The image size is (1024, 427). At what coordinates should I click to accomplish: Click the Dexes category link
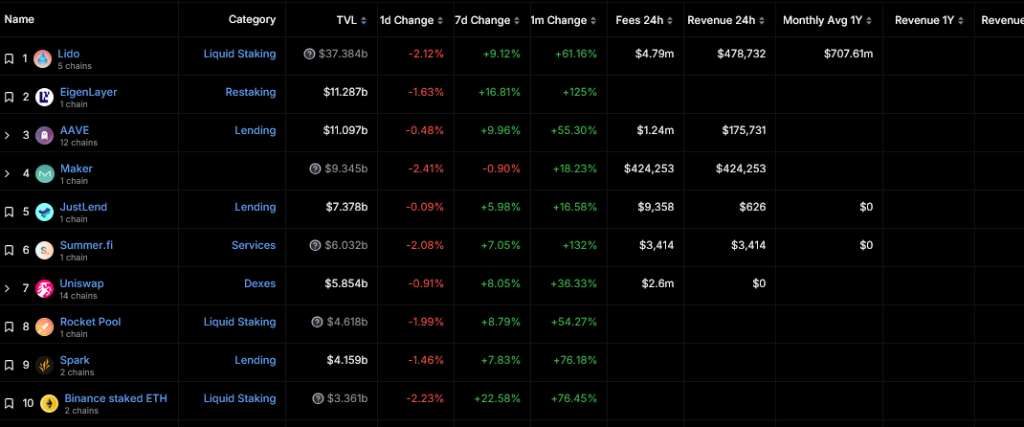(259, 284)
